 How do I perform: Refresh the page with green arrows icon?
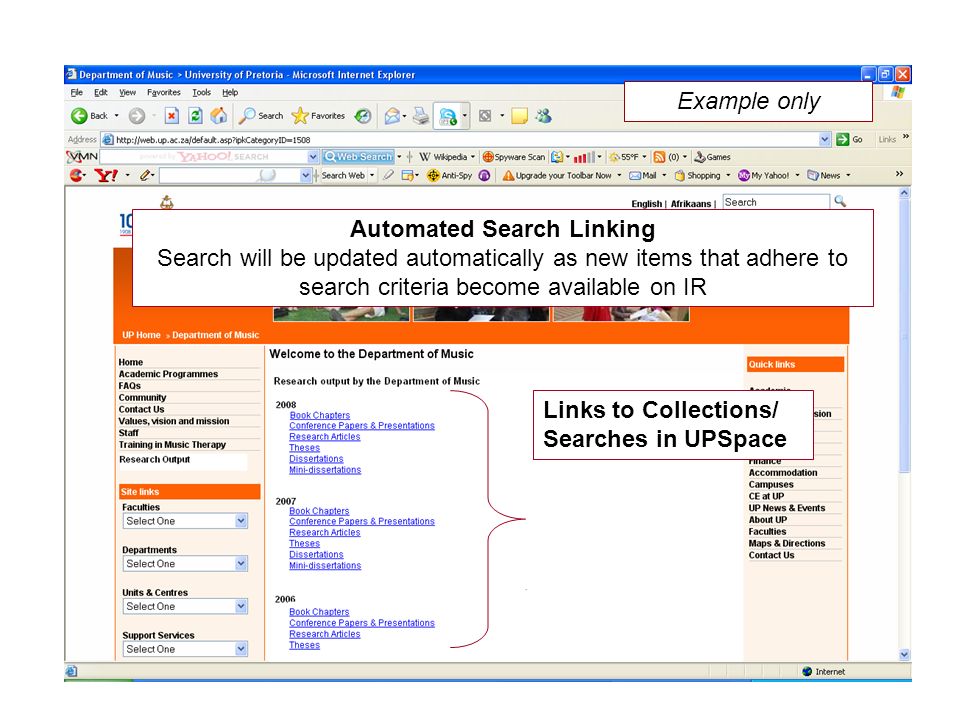click(195, 116)
